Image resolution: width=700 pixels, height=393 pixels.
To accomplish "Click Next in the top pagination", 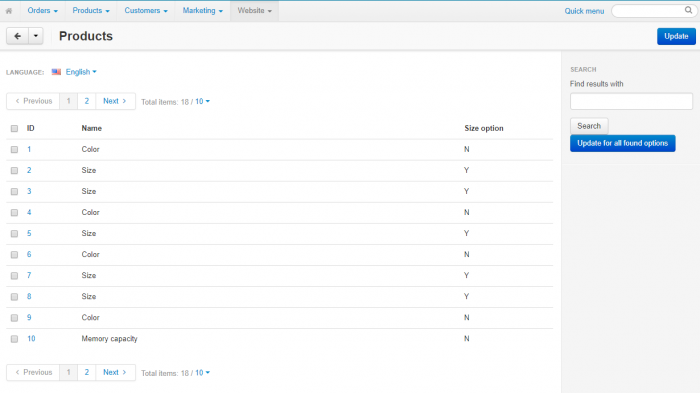I will pos(115,101).
